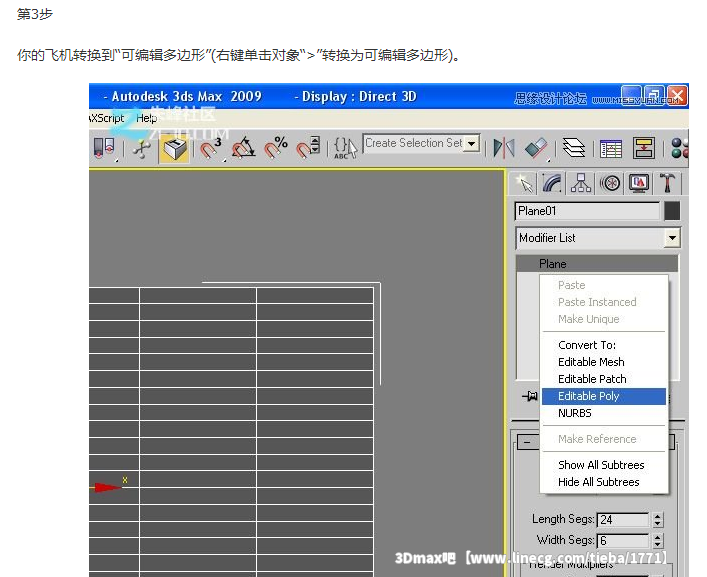Toggle Spinner Snap
707x577 pixels.
[x=308, y=148]
